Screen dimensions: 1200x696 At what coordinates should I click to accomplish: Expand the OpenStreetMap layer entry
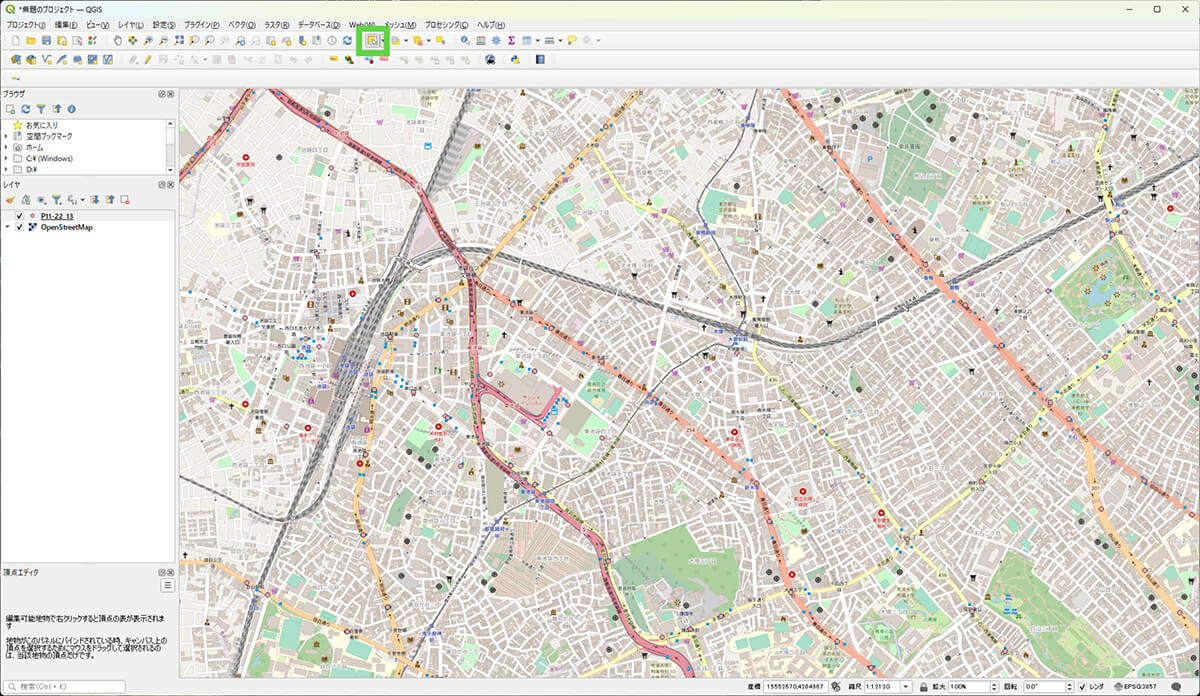(x=7, y=227)
